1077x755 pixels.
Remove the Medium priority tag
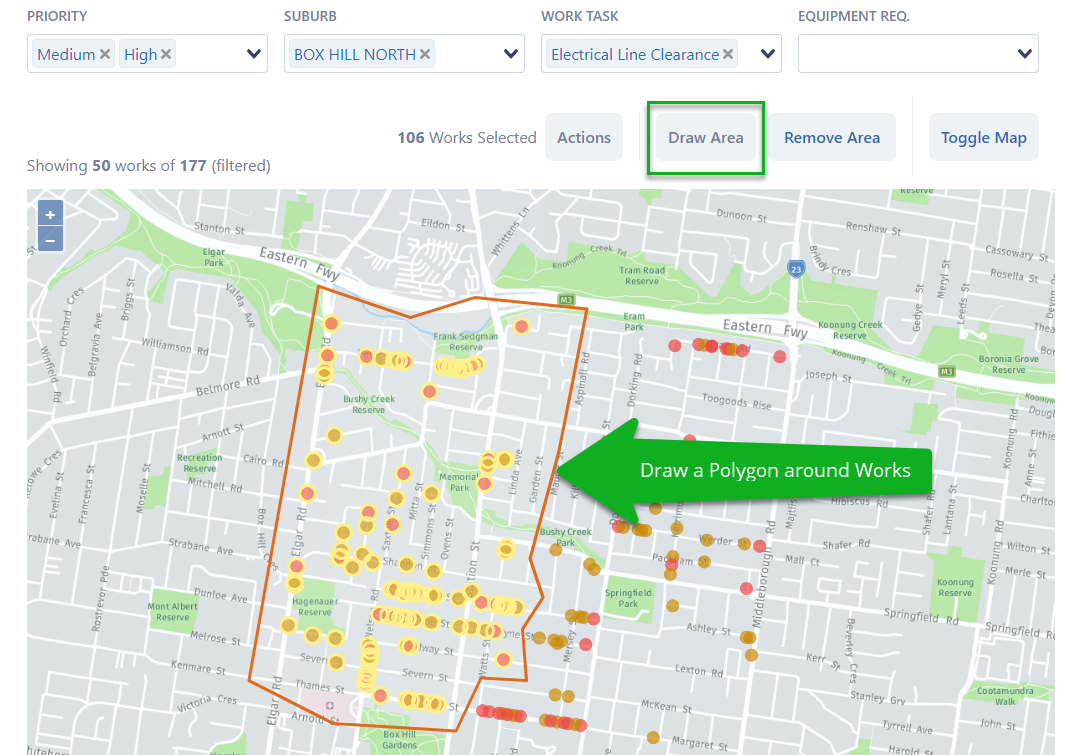pos(105,55)
